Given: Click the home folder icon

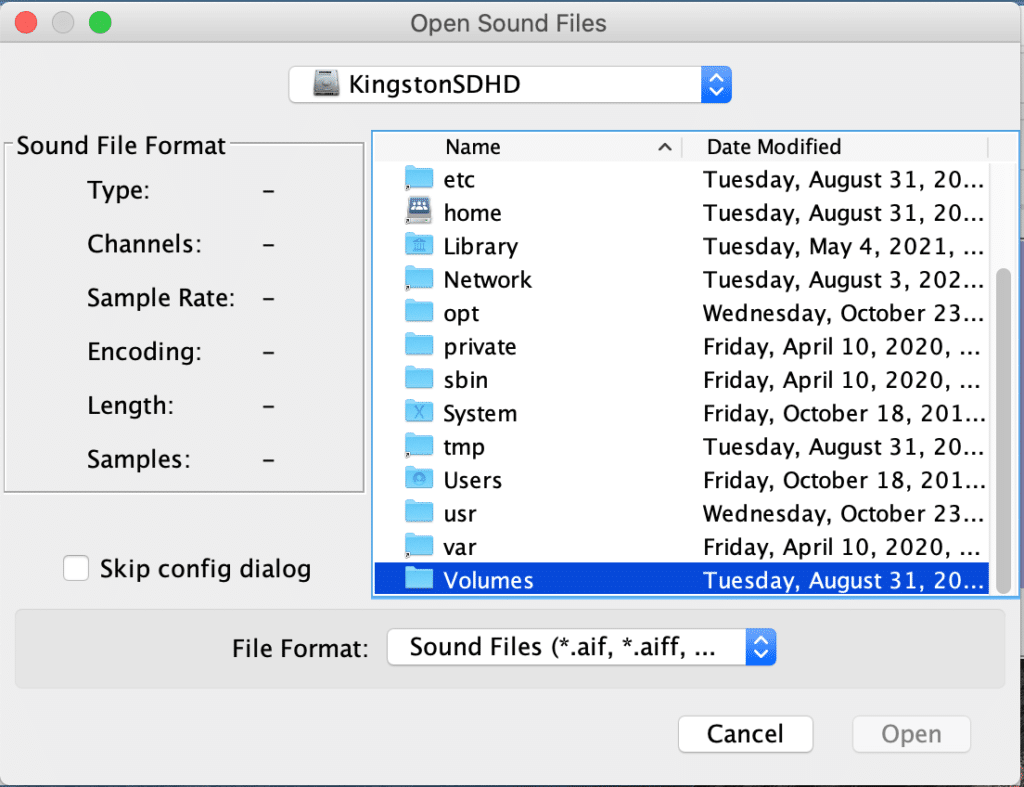Looking at the screenshot, I should click(418, 212).
